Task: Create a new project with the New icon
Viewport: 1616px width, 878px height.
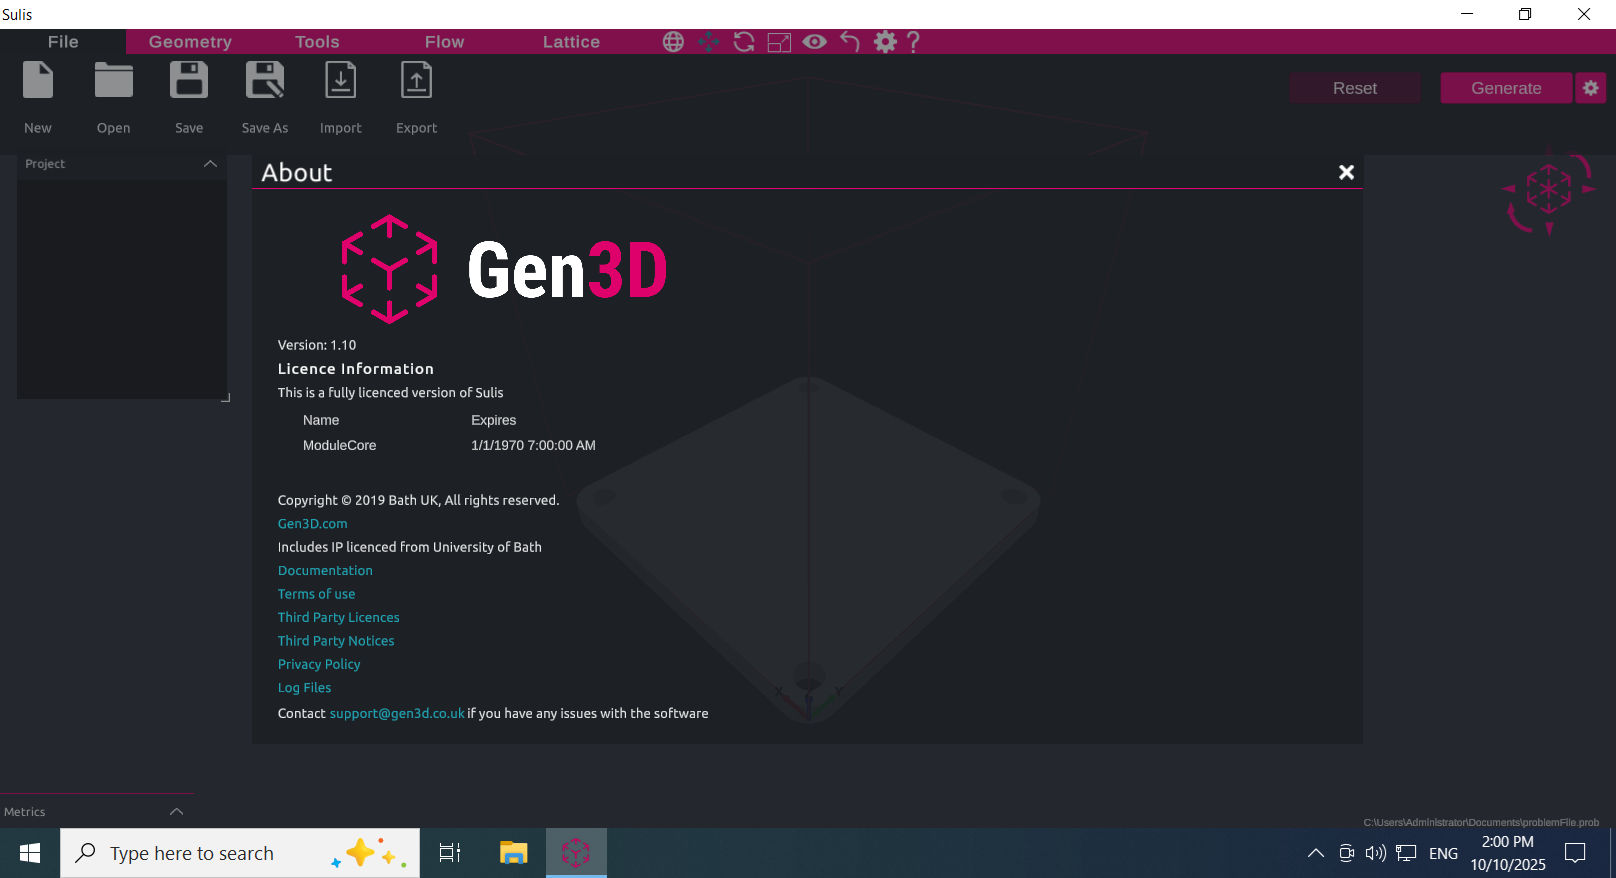Action: click(x=38, y=81)
